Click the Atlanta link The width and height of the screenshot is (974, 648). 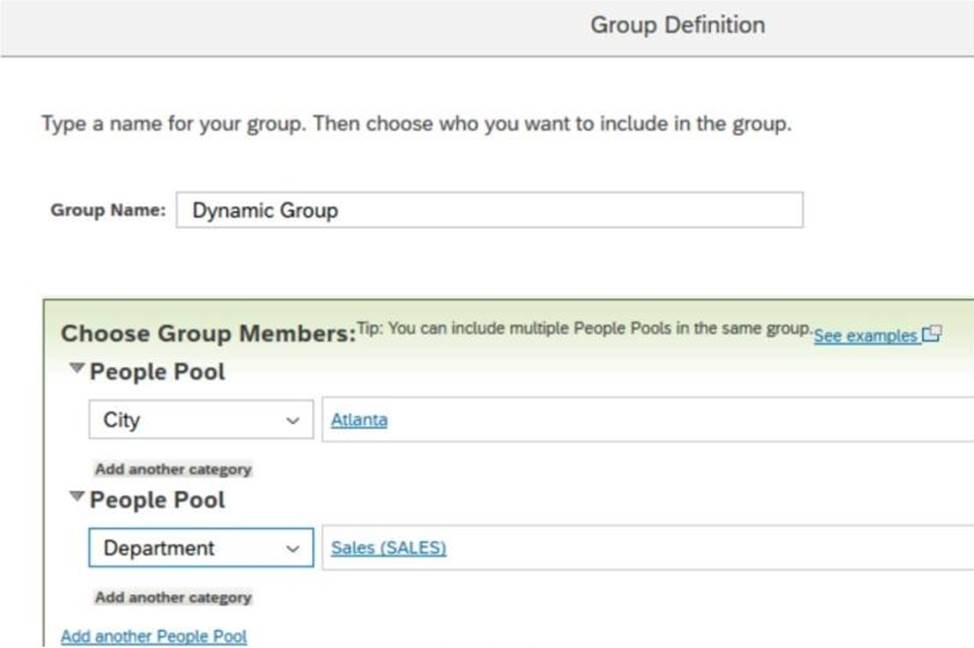[359, 420]
